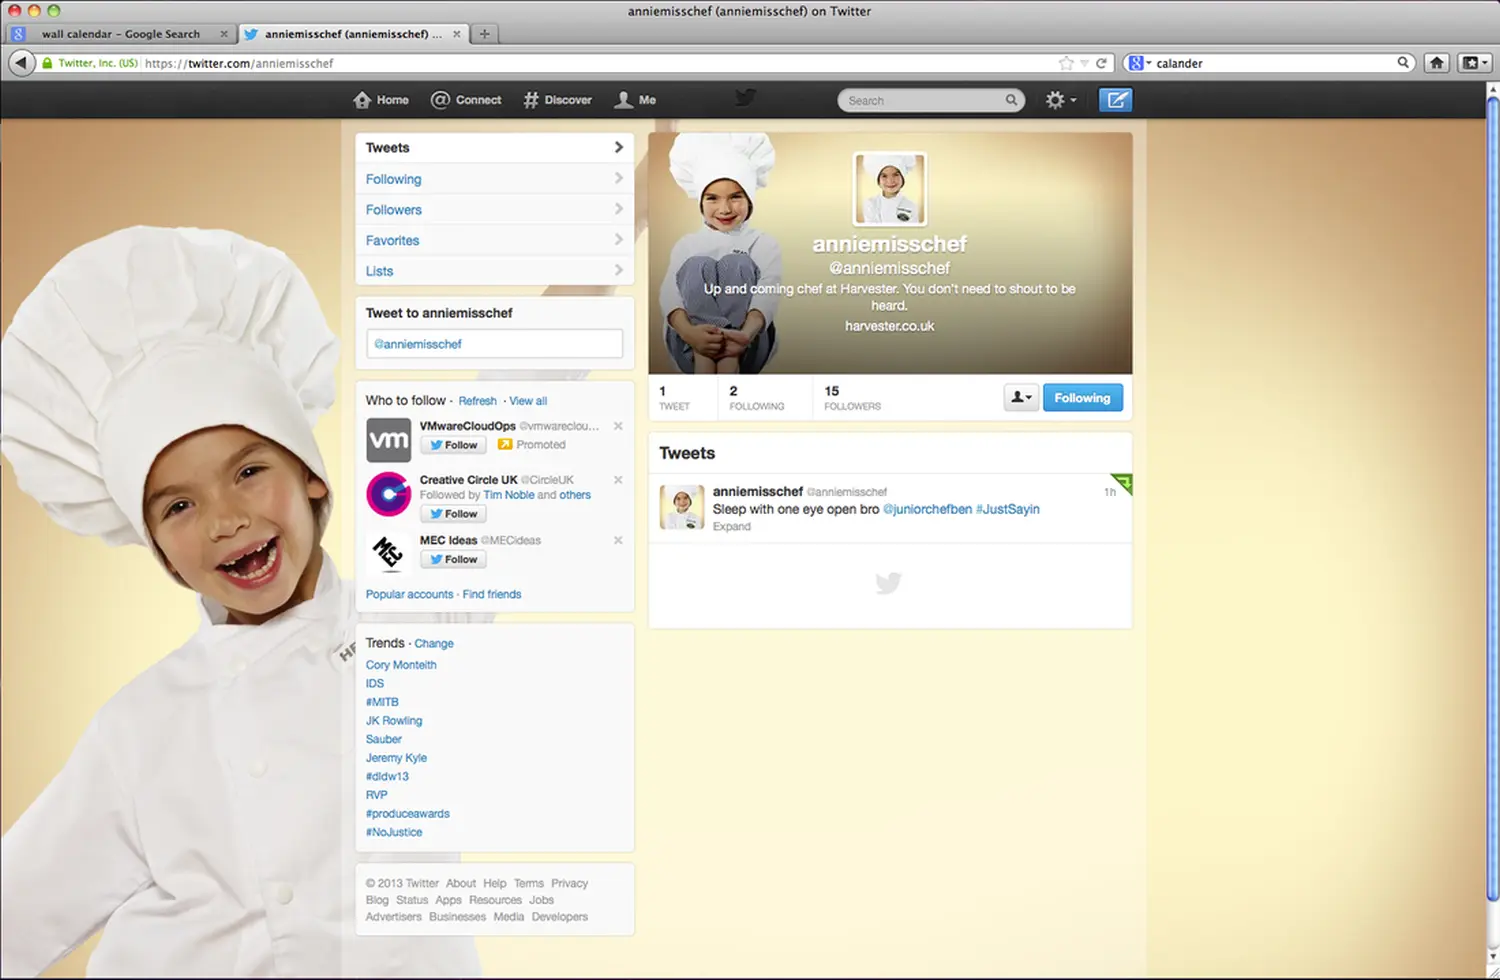The image size is (1500, 980).
Task: View the 2 Following count
Action: pos(757,398)
